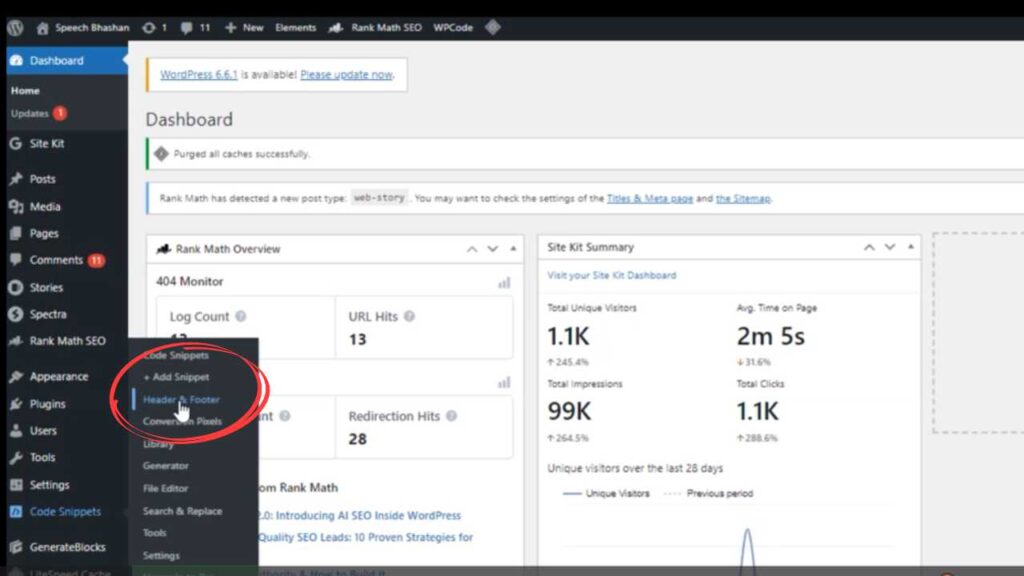Choose Add Snippet in Code Snippets submenu
This screenshot has width=1024, height=576.
(176, 377)
